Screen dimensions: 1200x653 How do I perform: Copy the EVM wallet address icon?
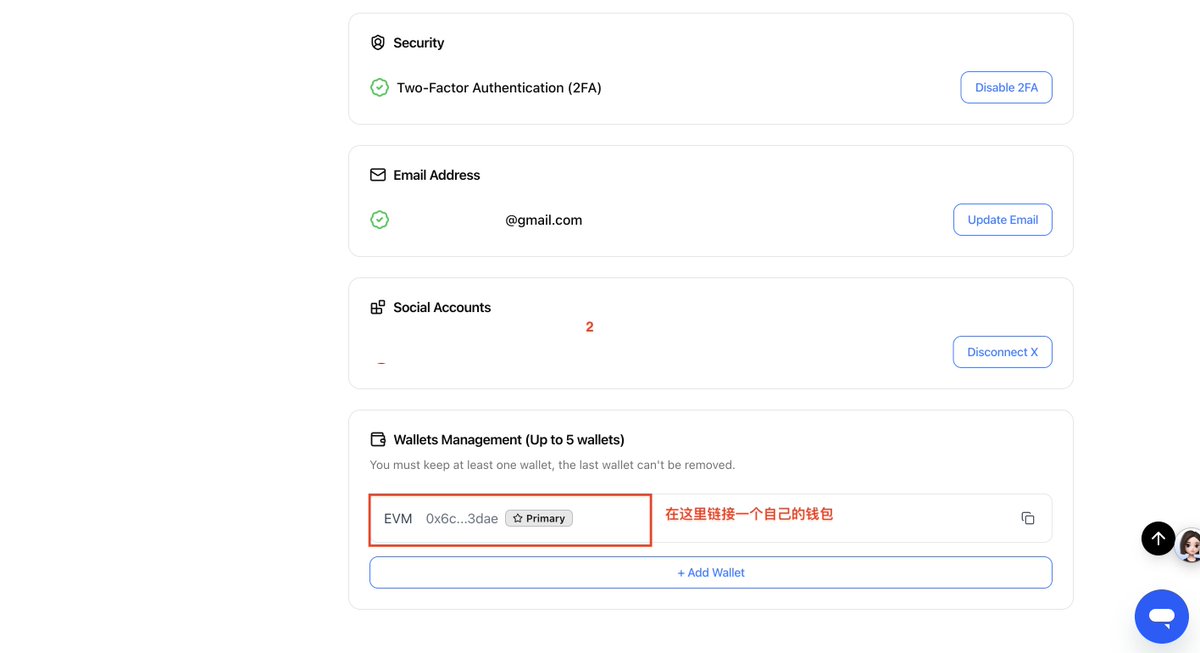point(1028,518)
